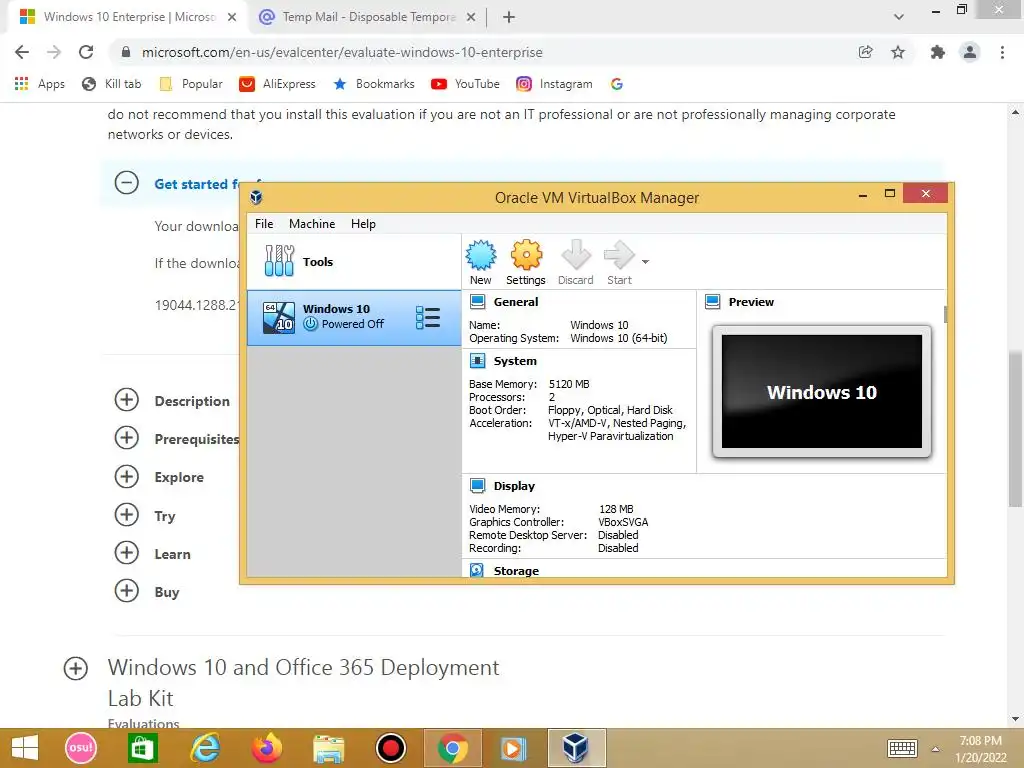1024x768 pixels.
Task: Click the Preview section icon
Action: [712, 302]
